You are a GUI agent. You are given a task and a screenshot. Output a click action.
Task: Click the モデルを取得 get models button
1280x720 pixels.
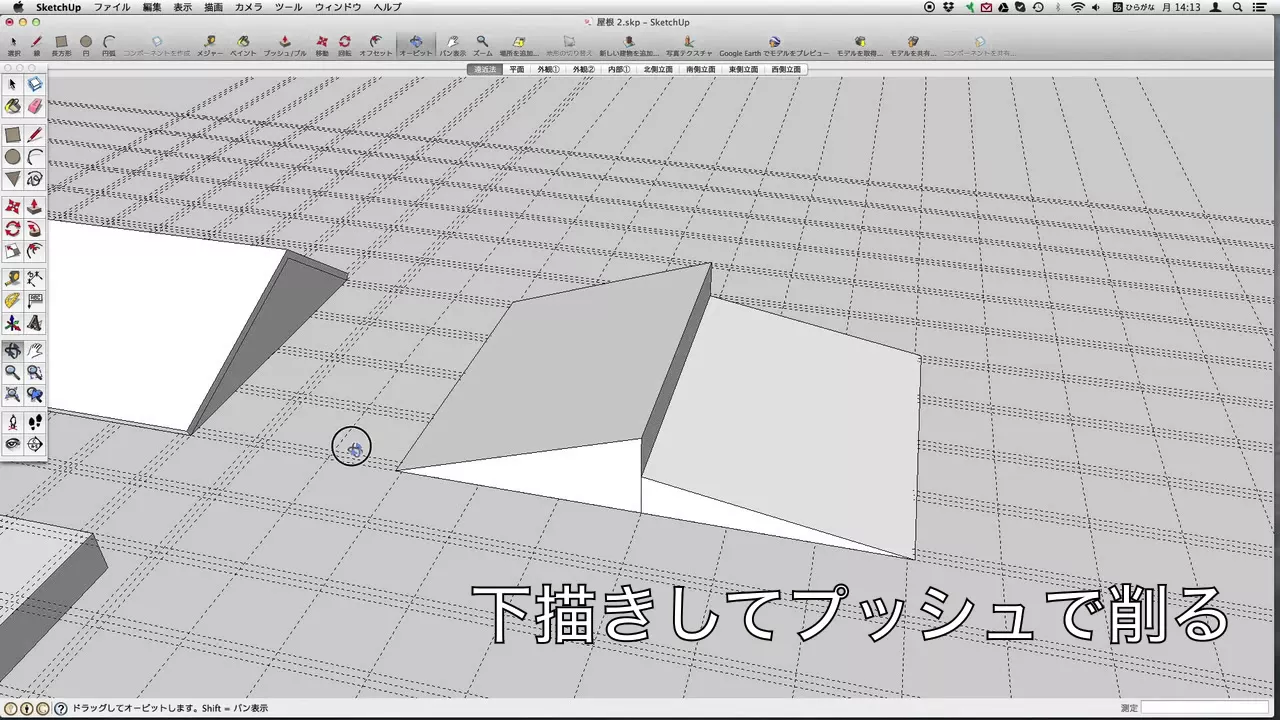(860, 45)
